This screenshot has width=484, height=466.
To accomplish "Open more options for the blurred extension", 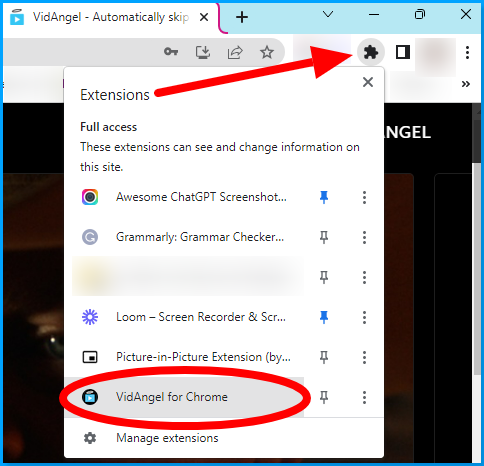I will (364, 277).
